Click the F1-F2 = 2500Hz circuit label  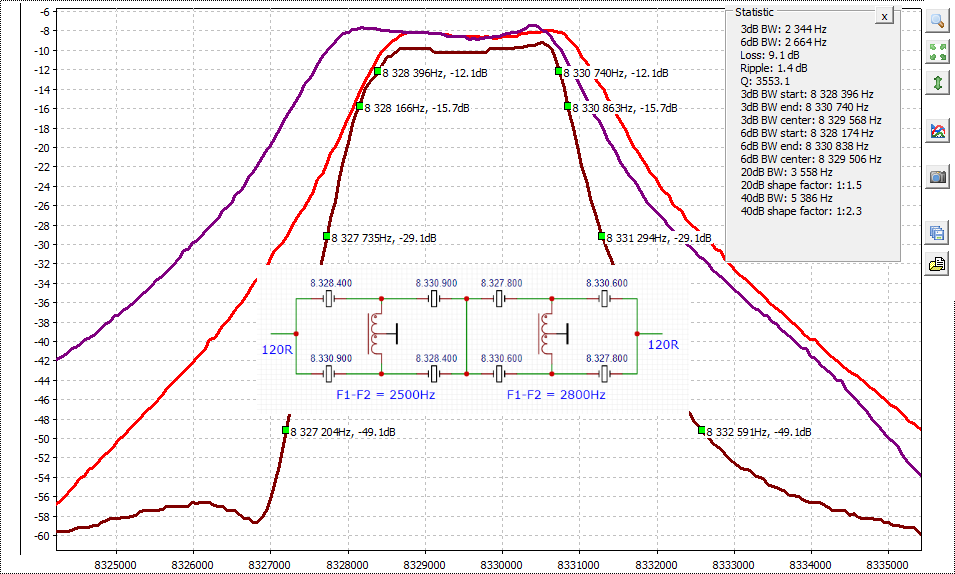point(385,395)
